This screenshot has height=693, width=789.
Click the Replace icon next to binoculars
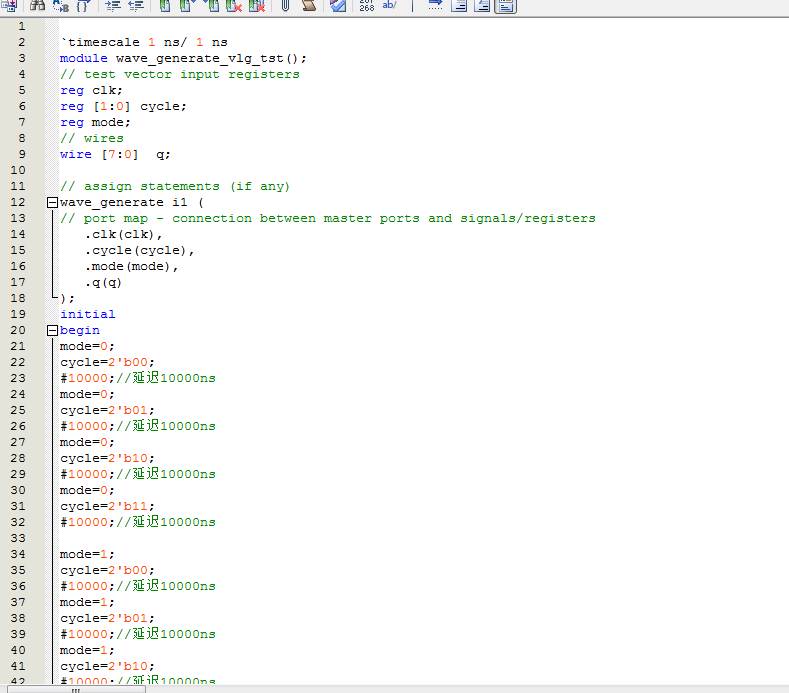click(x=60, y=6)
